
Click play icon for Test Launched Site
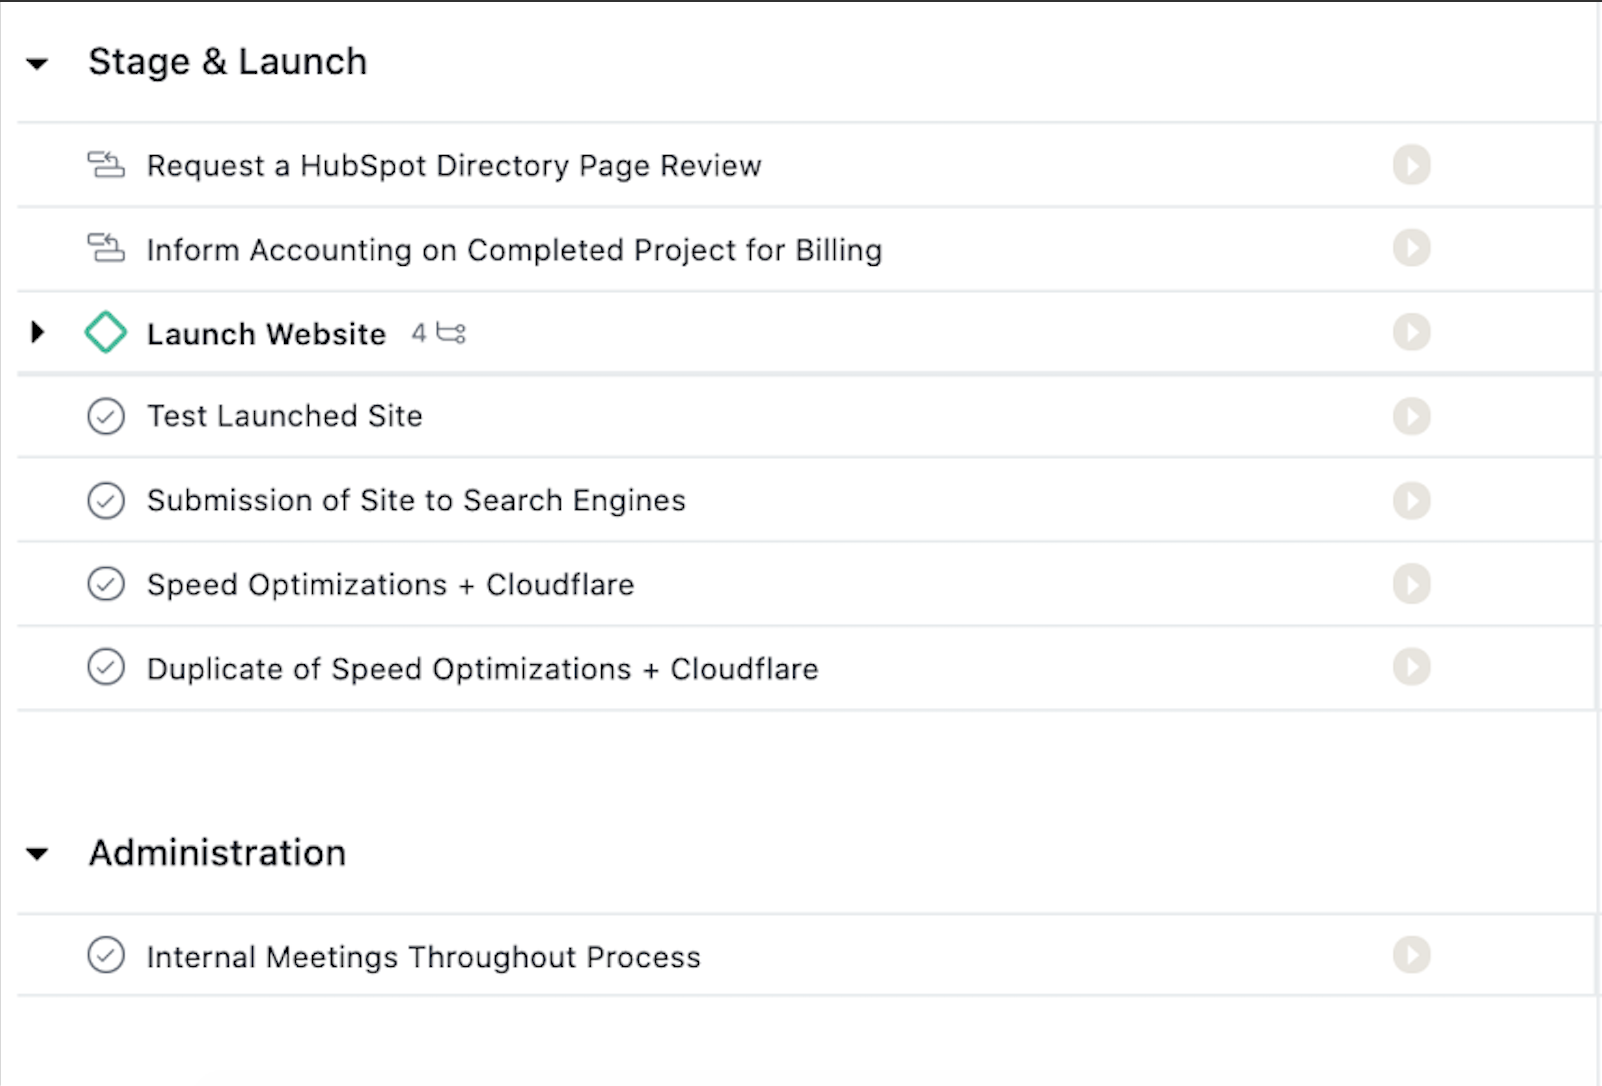click(1411, 416)
